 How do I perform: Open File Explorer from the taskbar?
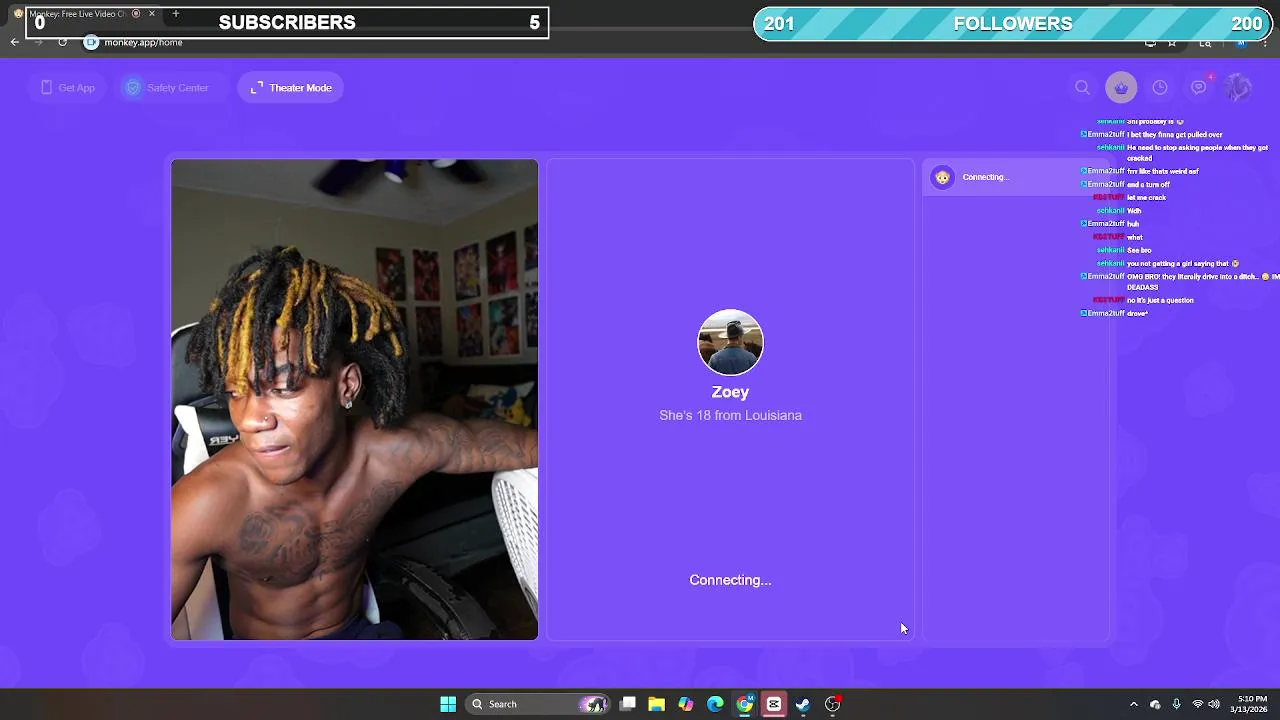[656, 704]
